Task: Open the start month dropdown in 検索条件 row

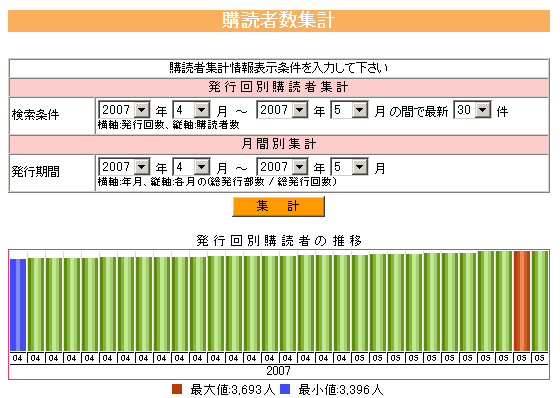Action: coord(191,110)
